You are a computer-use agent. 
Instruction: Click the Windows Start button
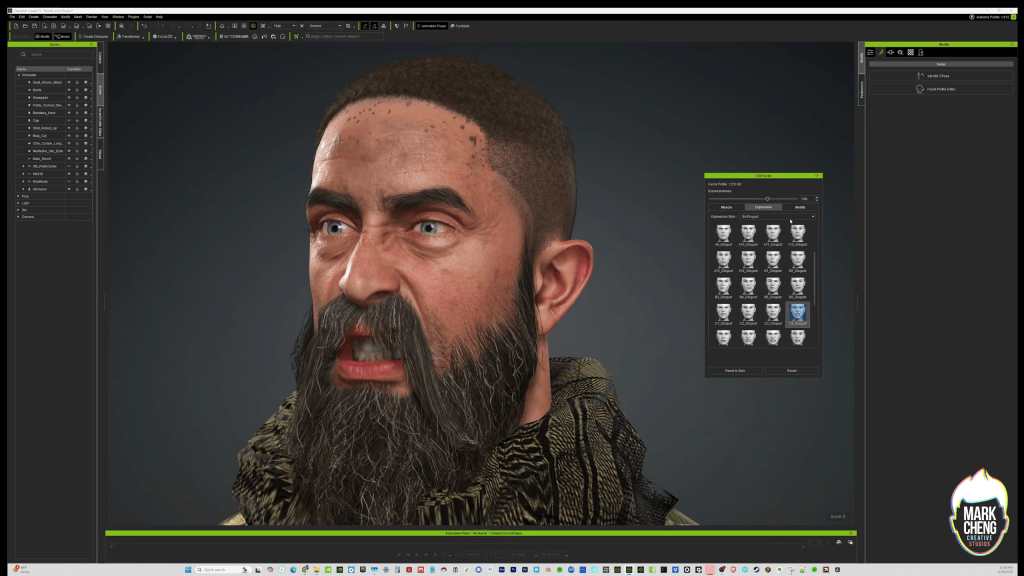tap(188, 569)
